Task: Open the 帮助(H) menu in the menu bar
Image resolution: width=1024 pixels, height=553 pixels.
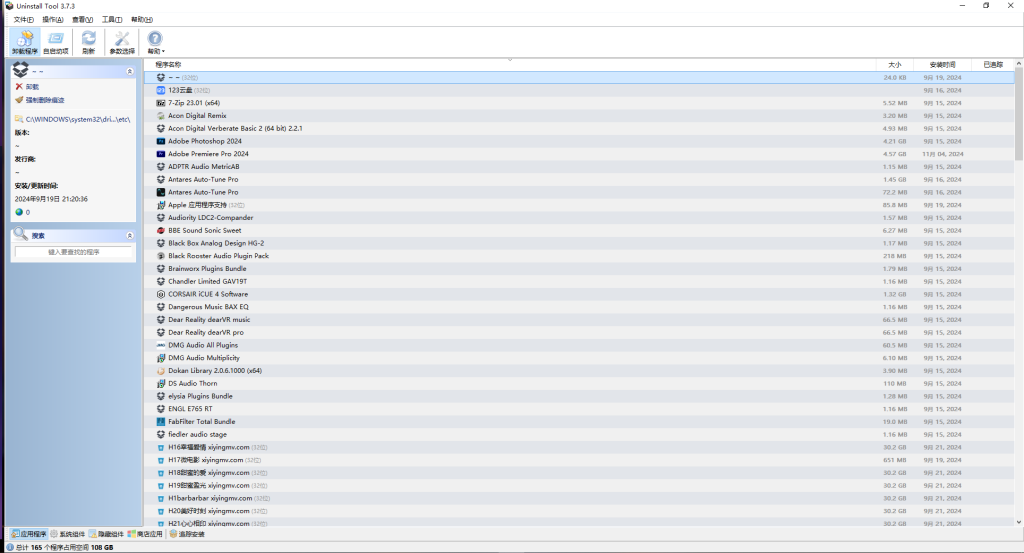Action: pos(142,20)
